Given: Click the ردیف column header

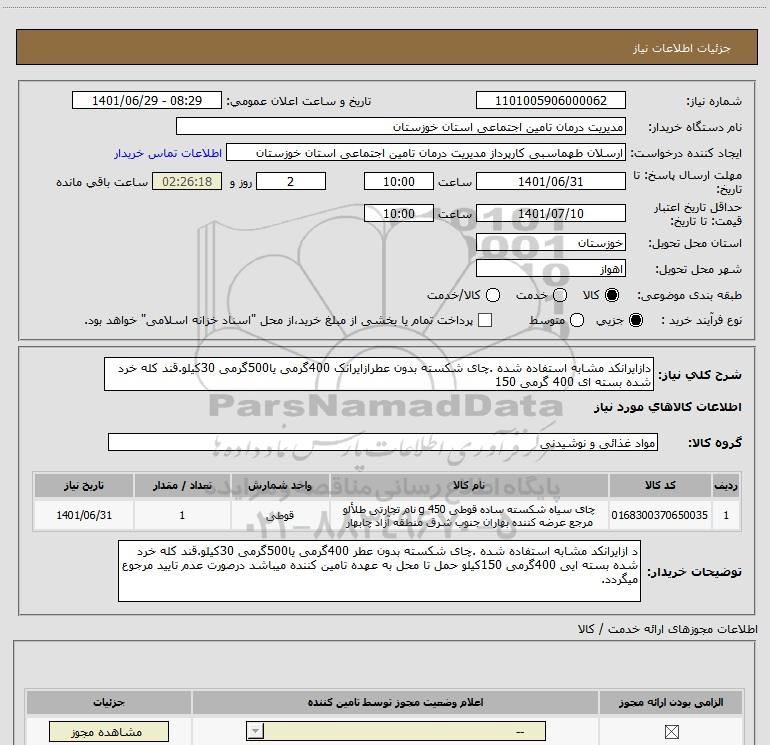Looking at the screenshot, I should (726, 485).
